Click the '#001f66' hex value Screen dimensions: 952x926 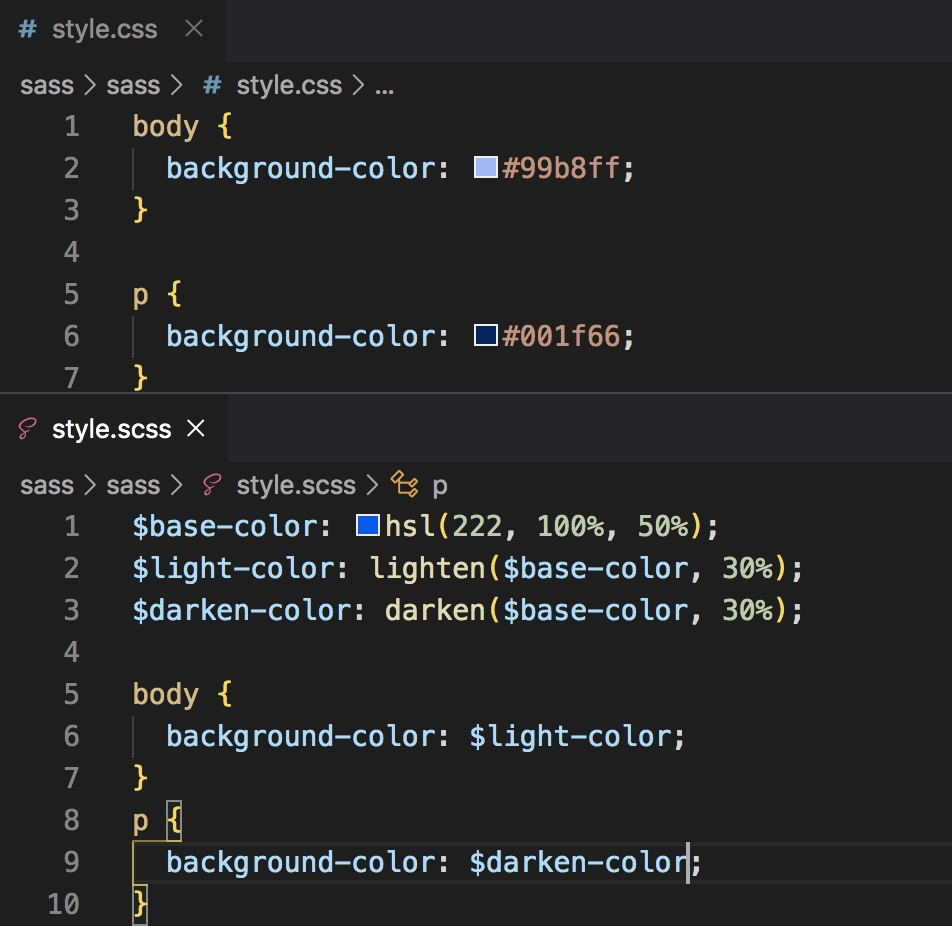562,336
